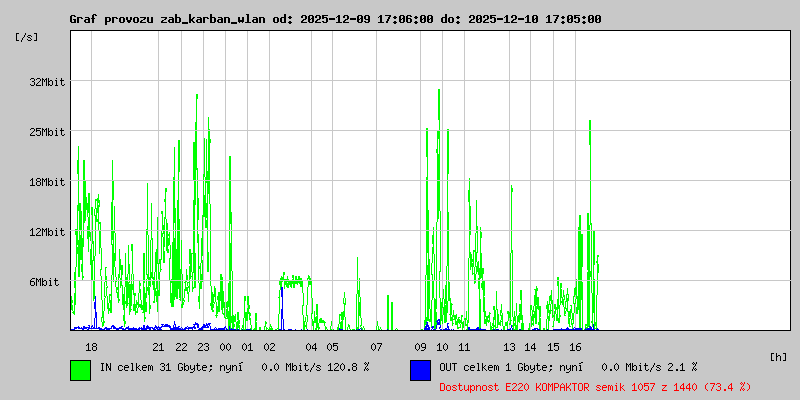Image resolution: width=800 pixels, height=400 pixels.
Task: Select hour 16 on the time axis
Action: [575, 347]
